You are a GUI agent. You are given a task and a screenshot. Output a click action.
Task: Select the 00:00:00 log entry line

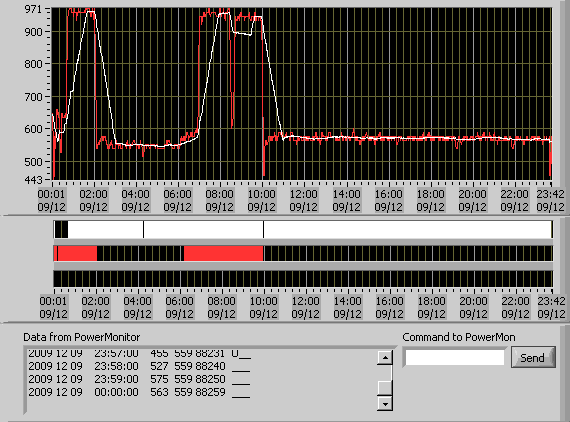(139, 392)
